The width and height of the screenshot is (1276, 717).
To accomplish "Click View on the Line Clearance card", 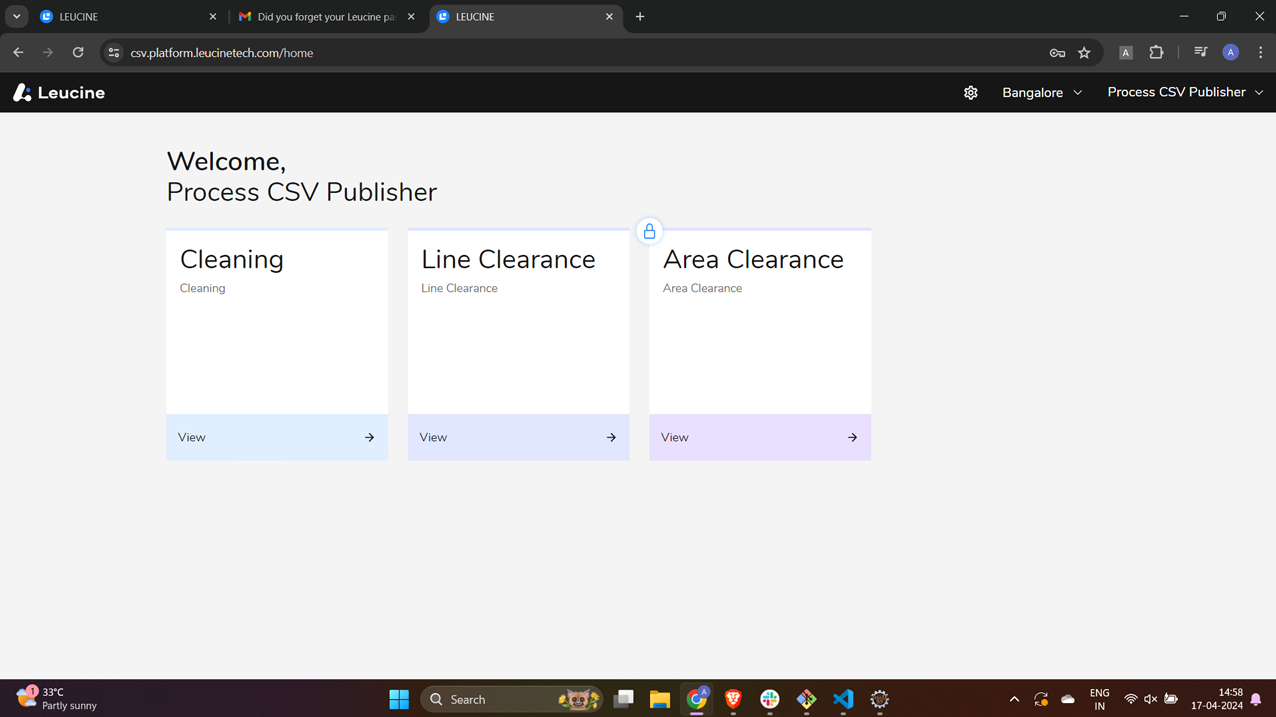I will (x=518, y=437).
